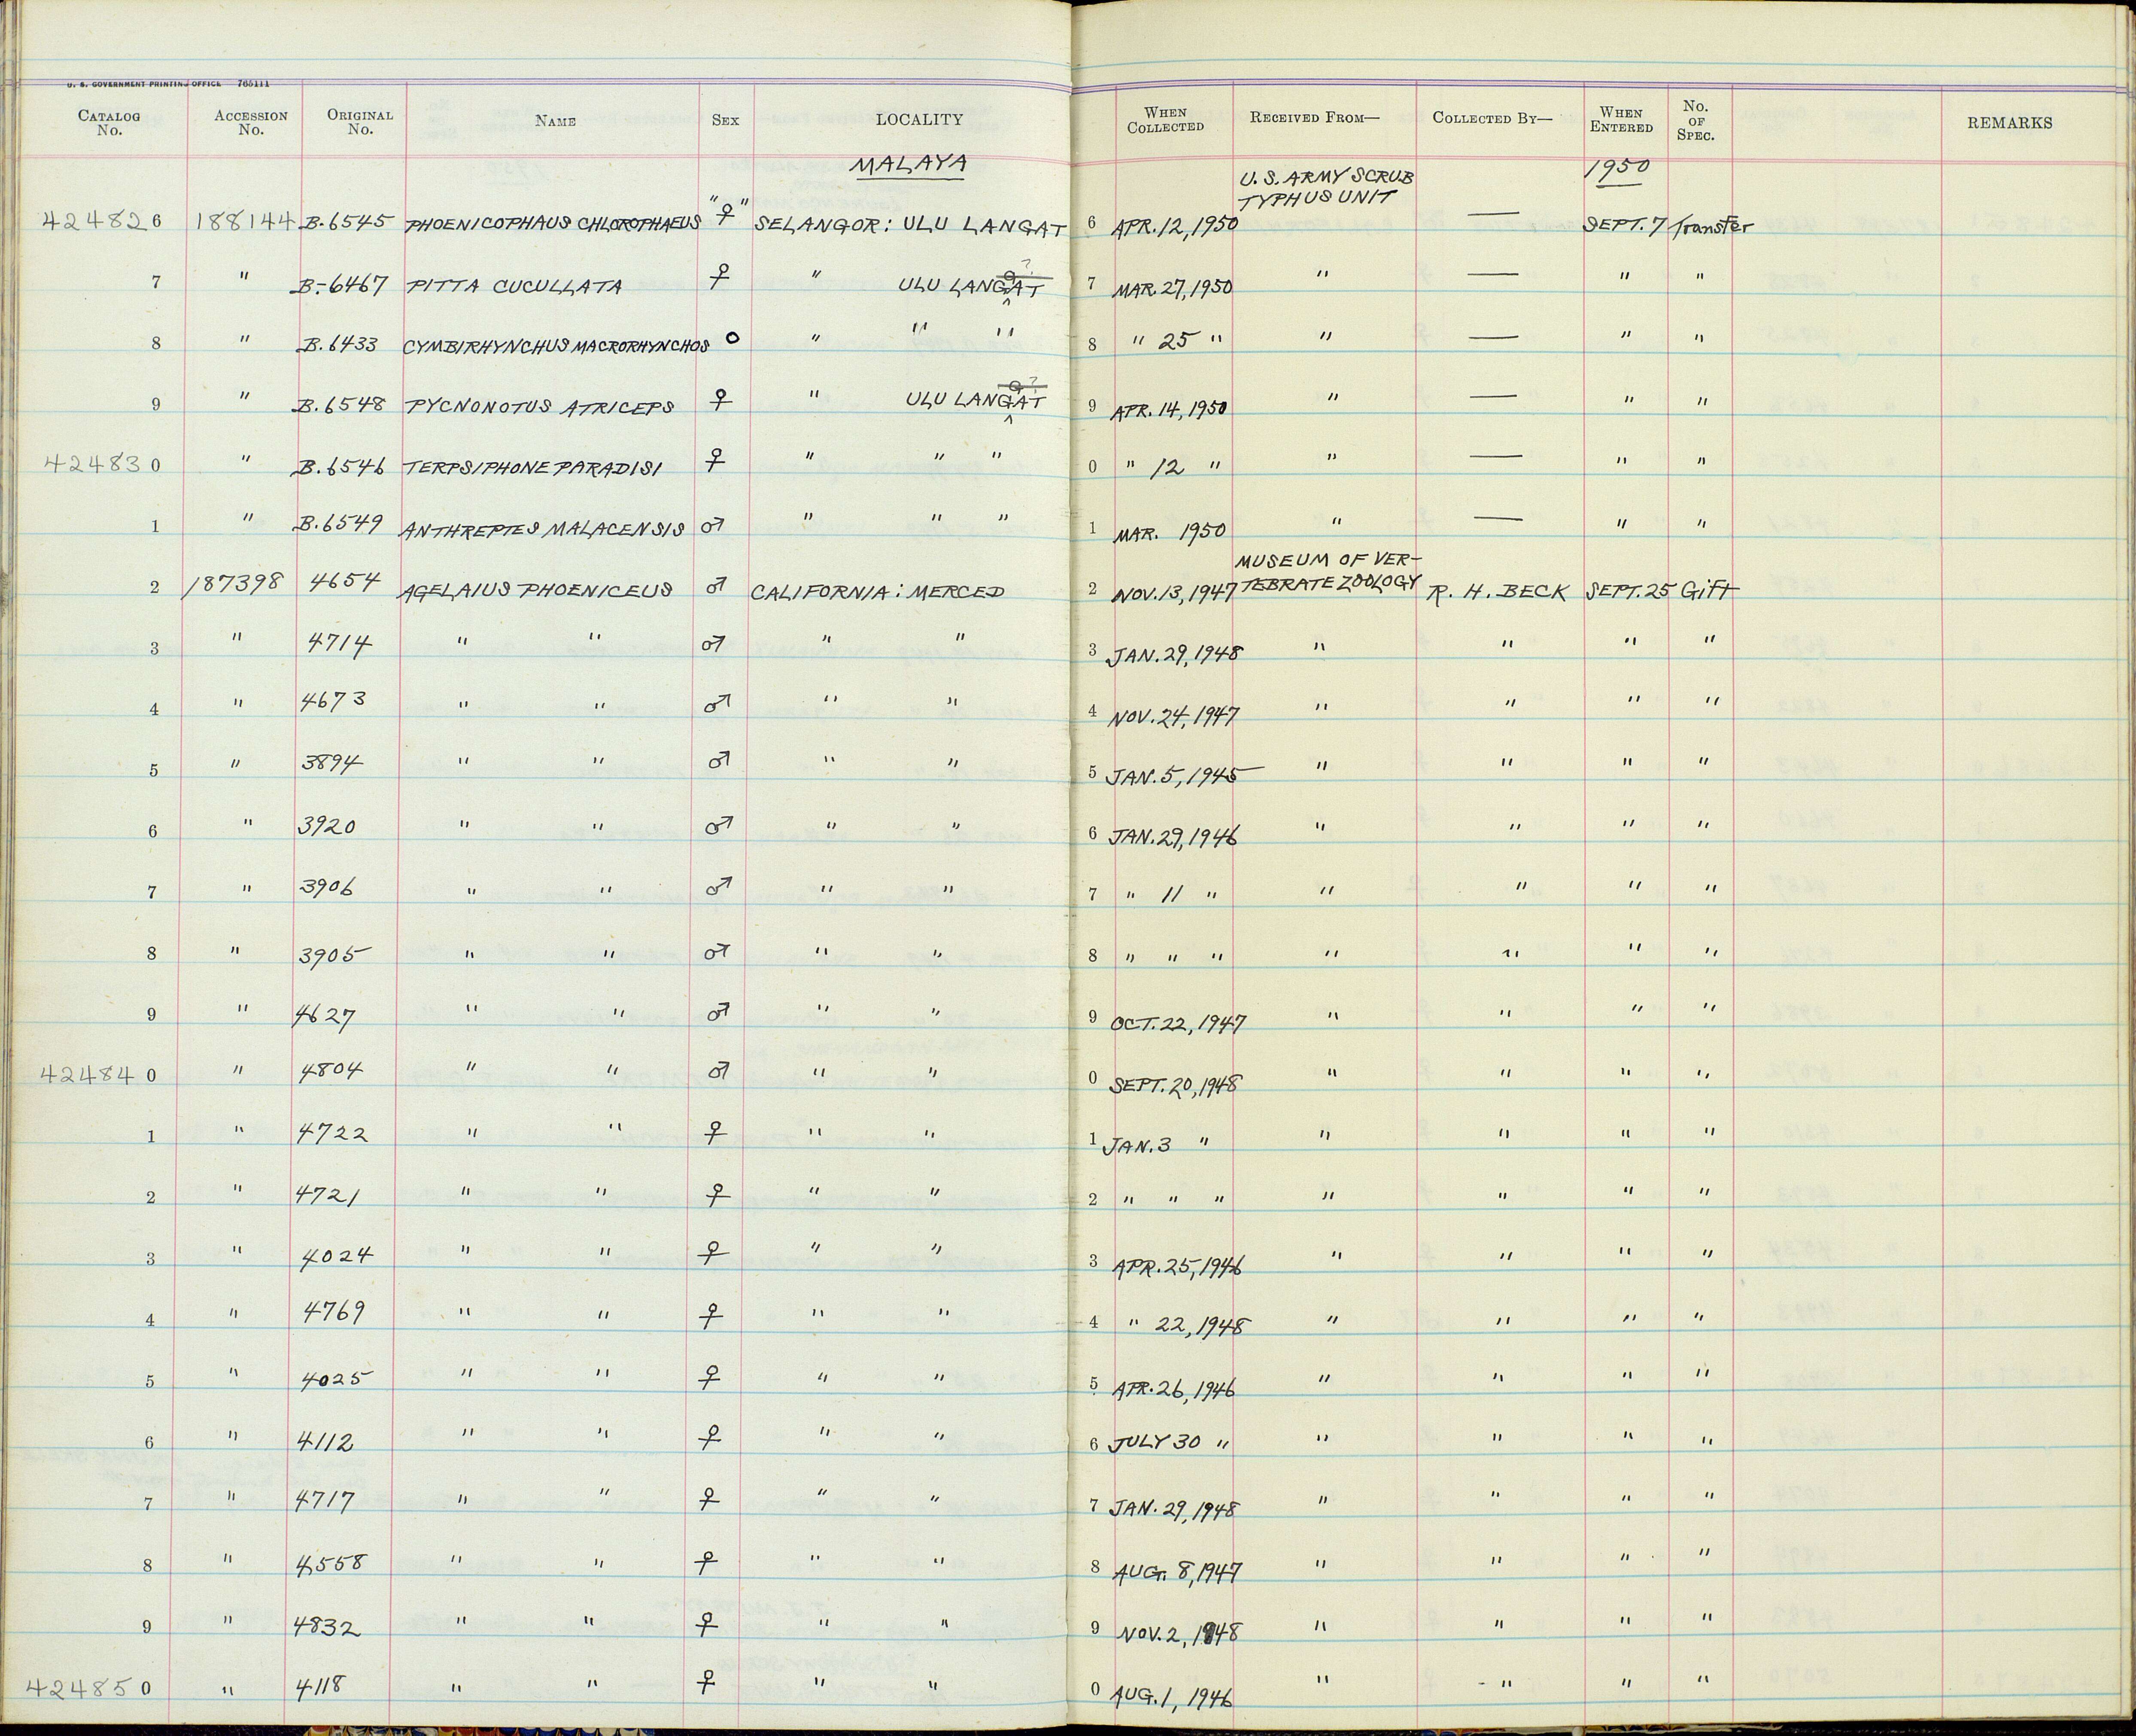Image resolution: width=2136 pixels, height=1736 pixels.
Task: Select original number 4832
Action: point(327,1627)
